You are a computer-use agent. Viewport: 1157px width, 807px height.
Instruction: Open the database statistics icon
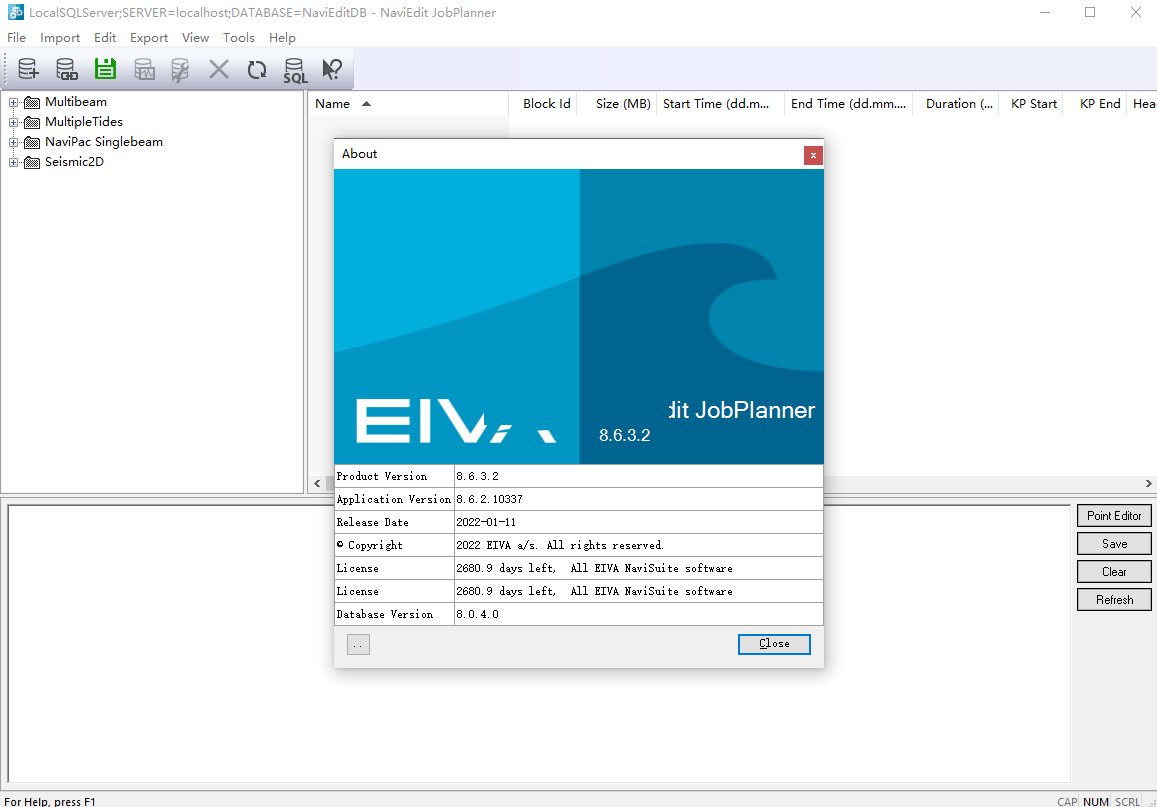click(143, 68)
